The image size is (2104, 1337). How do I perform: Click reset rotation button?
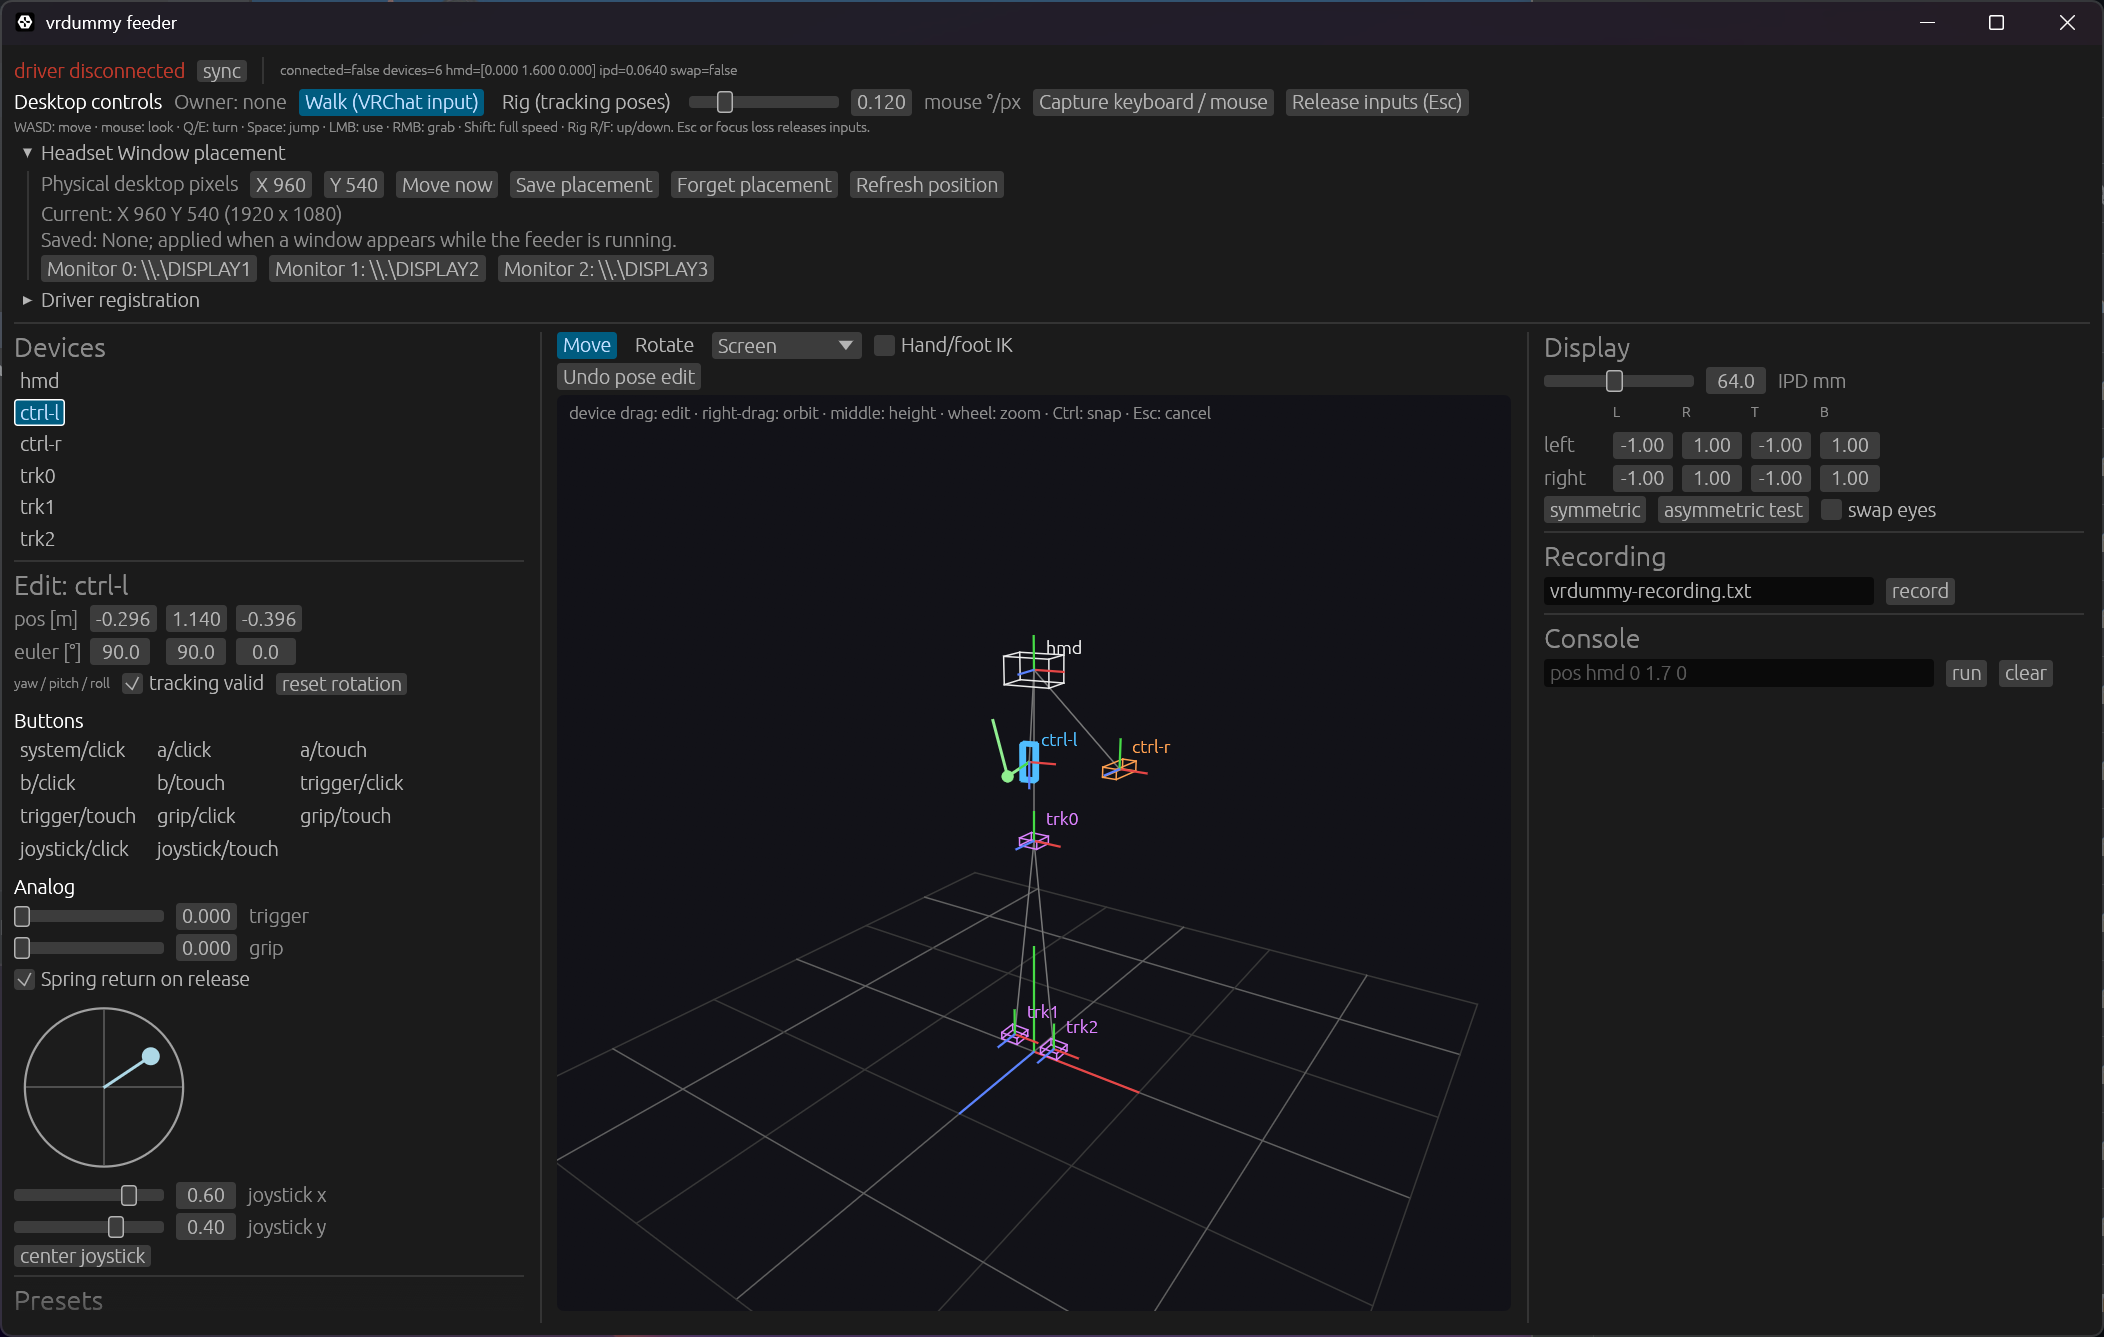pos(341,684)
